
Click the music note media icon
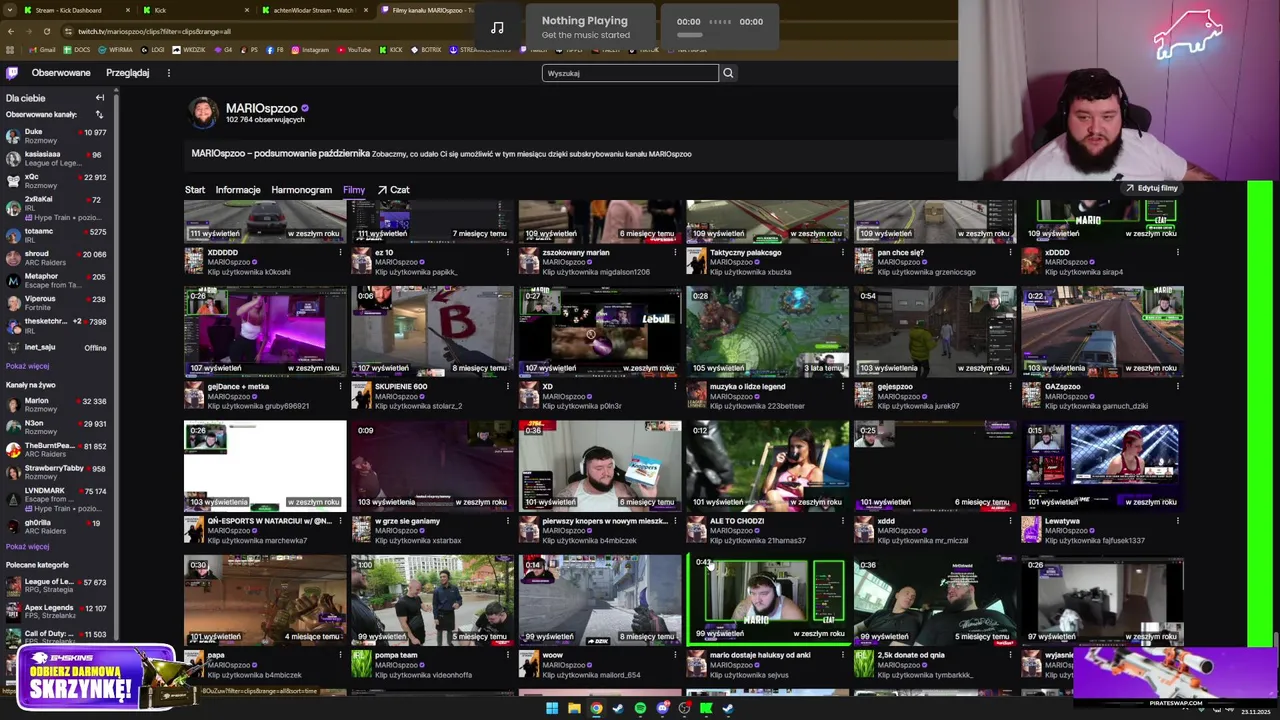pyautogui.click(x=497, y=27)
